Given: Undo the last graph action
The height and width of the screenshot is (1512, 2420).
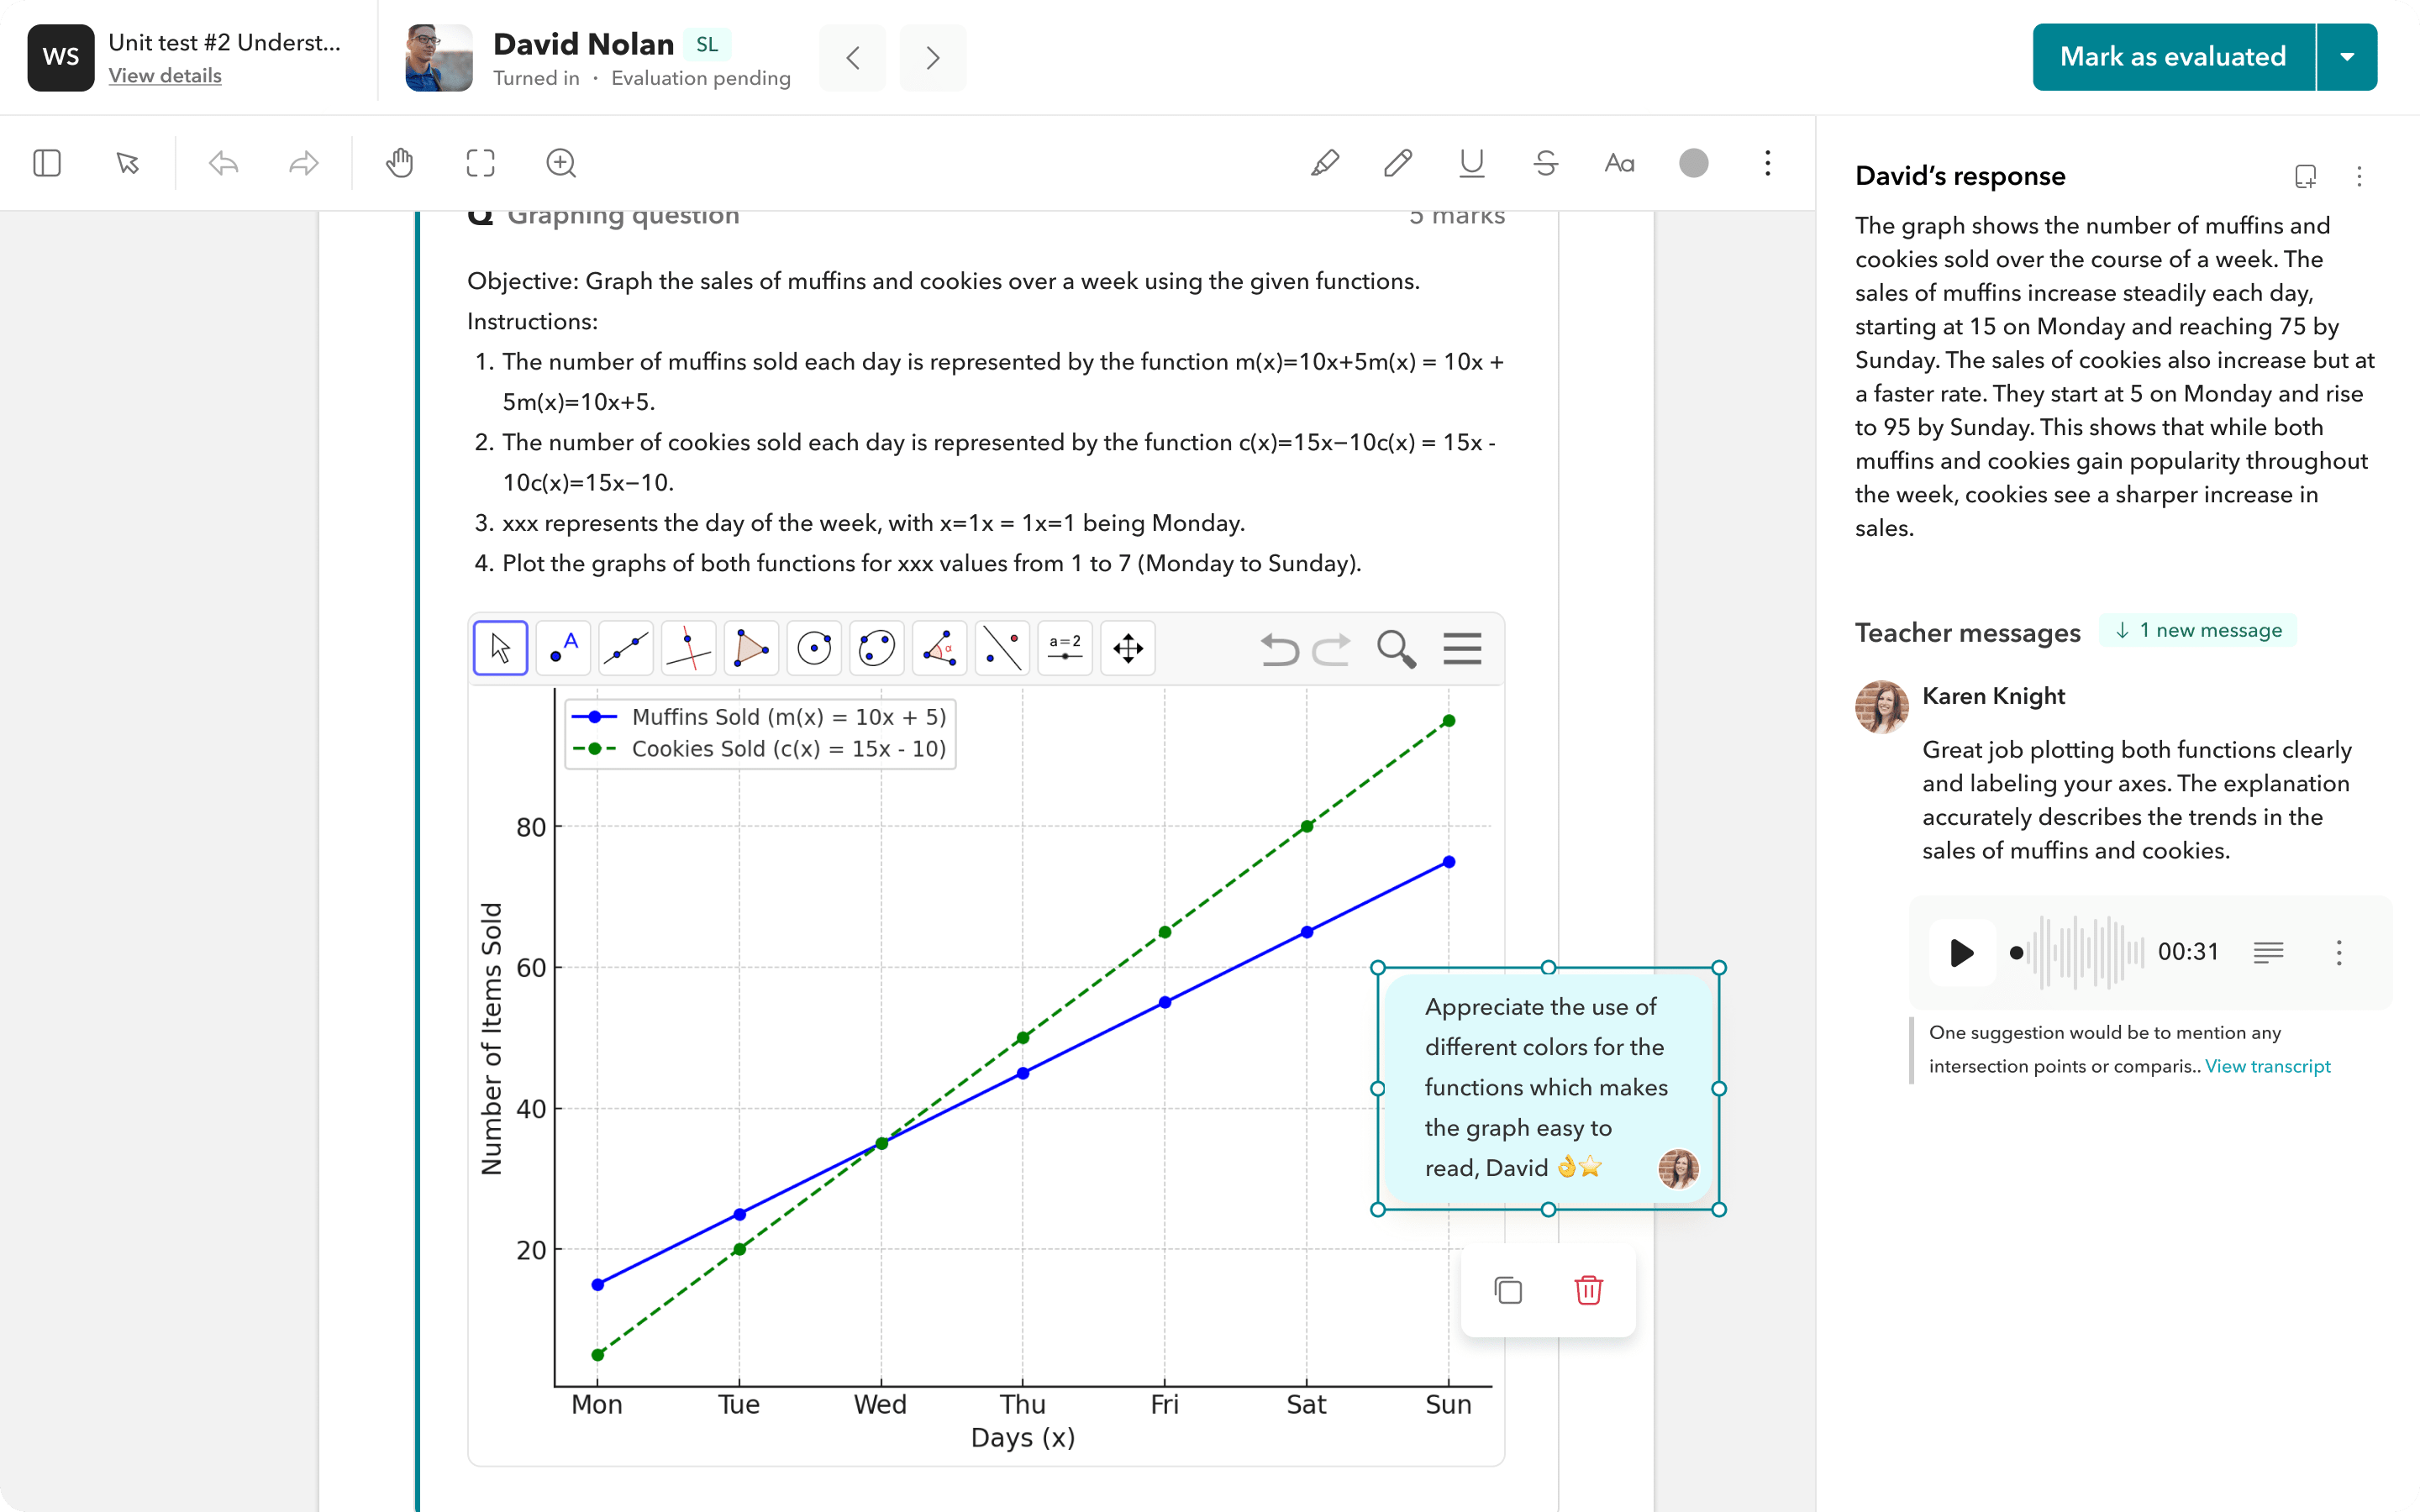Looking at the screenshot, I should [1279, 649].
